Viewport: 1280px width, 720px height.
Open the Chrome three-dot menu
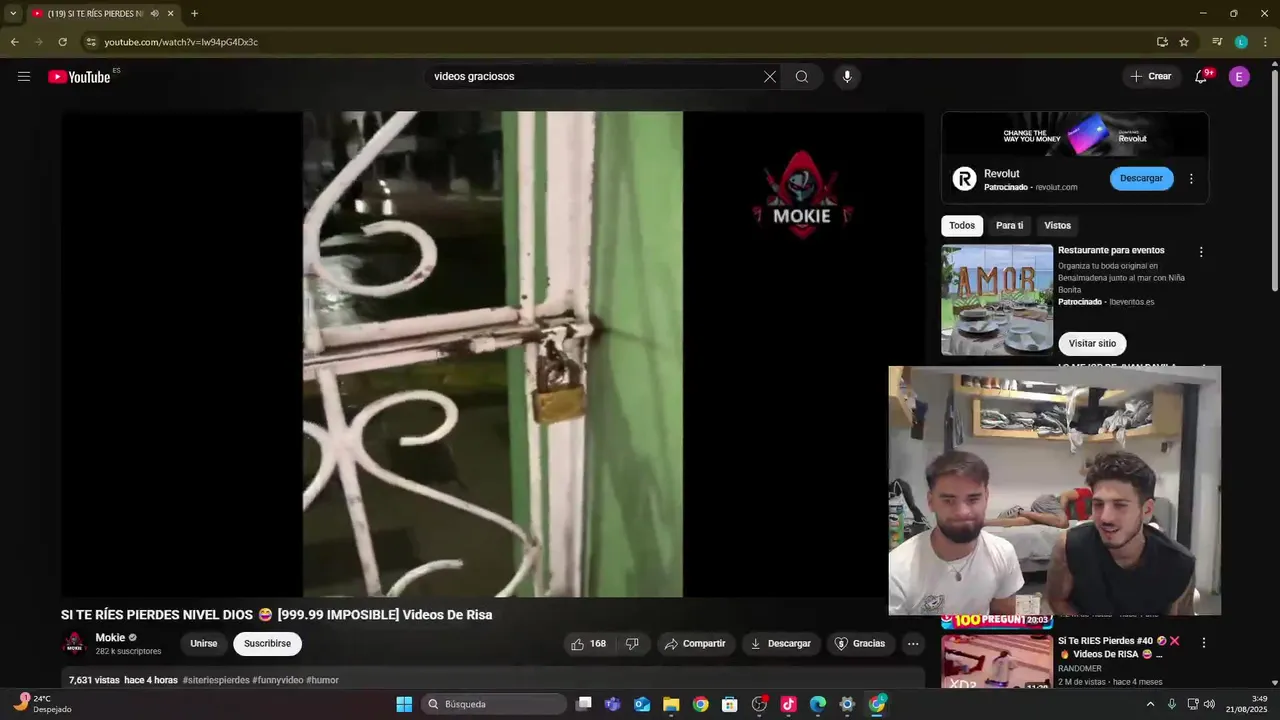click(x=1264, y=42)
